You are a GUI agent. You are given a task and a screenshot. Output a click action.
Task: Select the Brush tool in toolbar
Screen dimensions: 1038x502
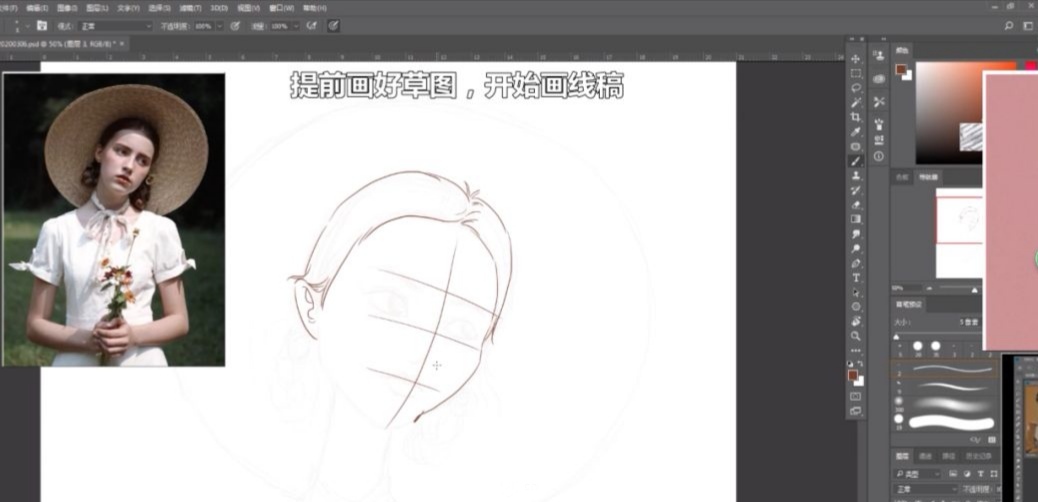click(x=856, y=161)
